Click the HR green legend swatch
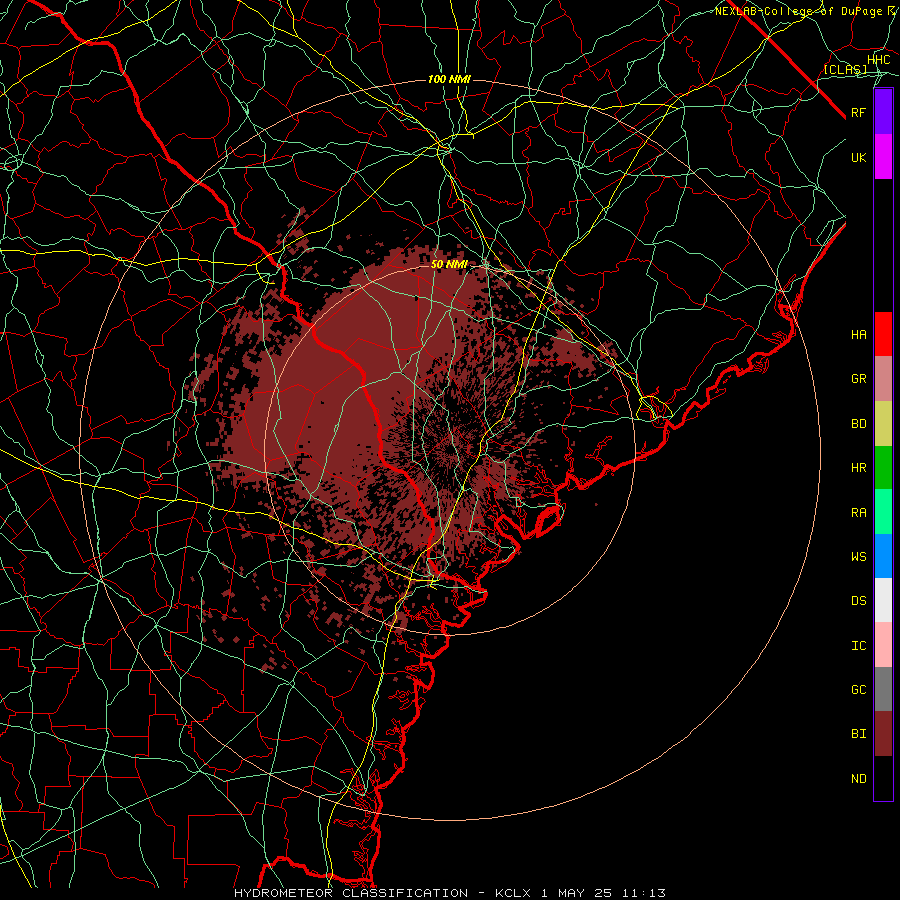 click(883, 468)
